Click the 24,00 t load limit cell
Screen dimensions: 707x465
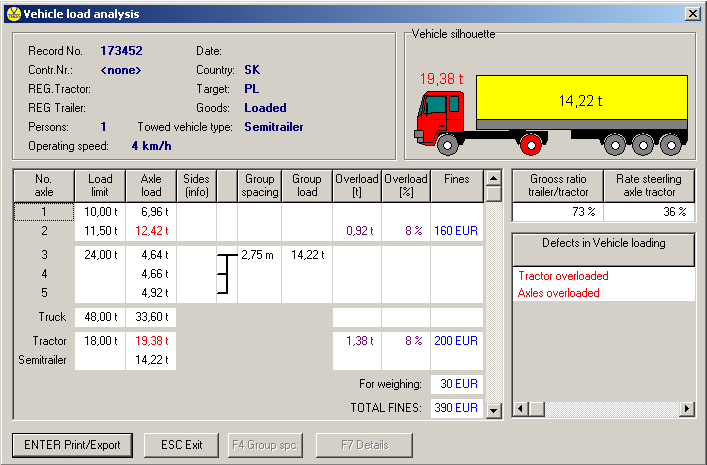[x=101, y=255]
